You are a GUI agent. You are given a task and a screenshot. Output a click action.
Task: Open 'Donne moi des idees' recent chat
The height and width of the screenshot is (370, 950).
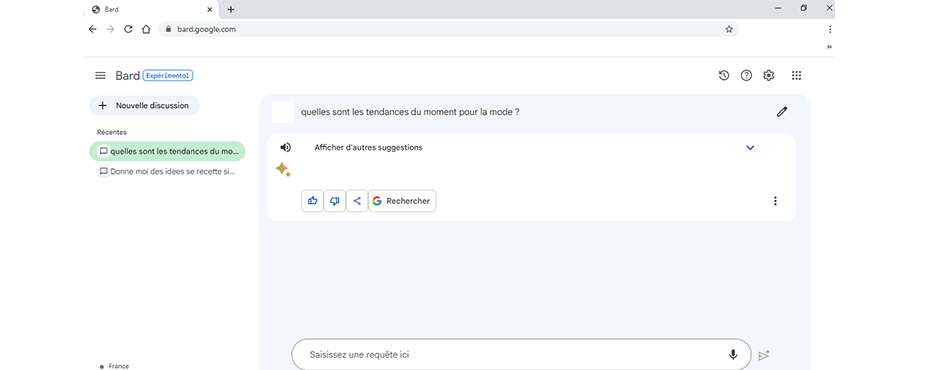point(167,171)
